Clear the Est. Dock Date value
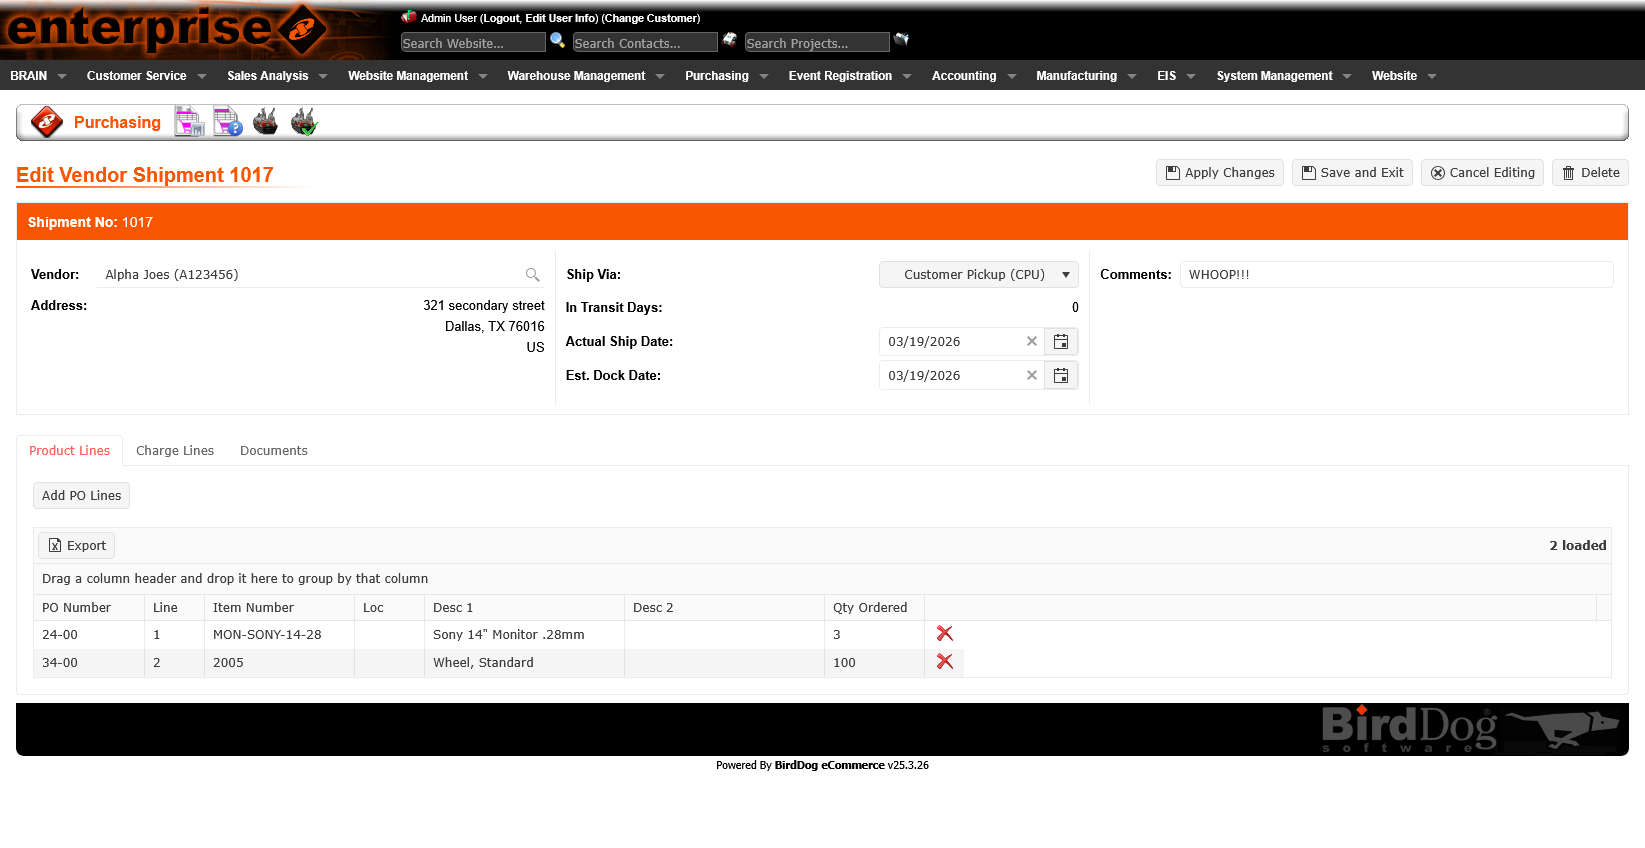1645x848 pixels. 1032,375
